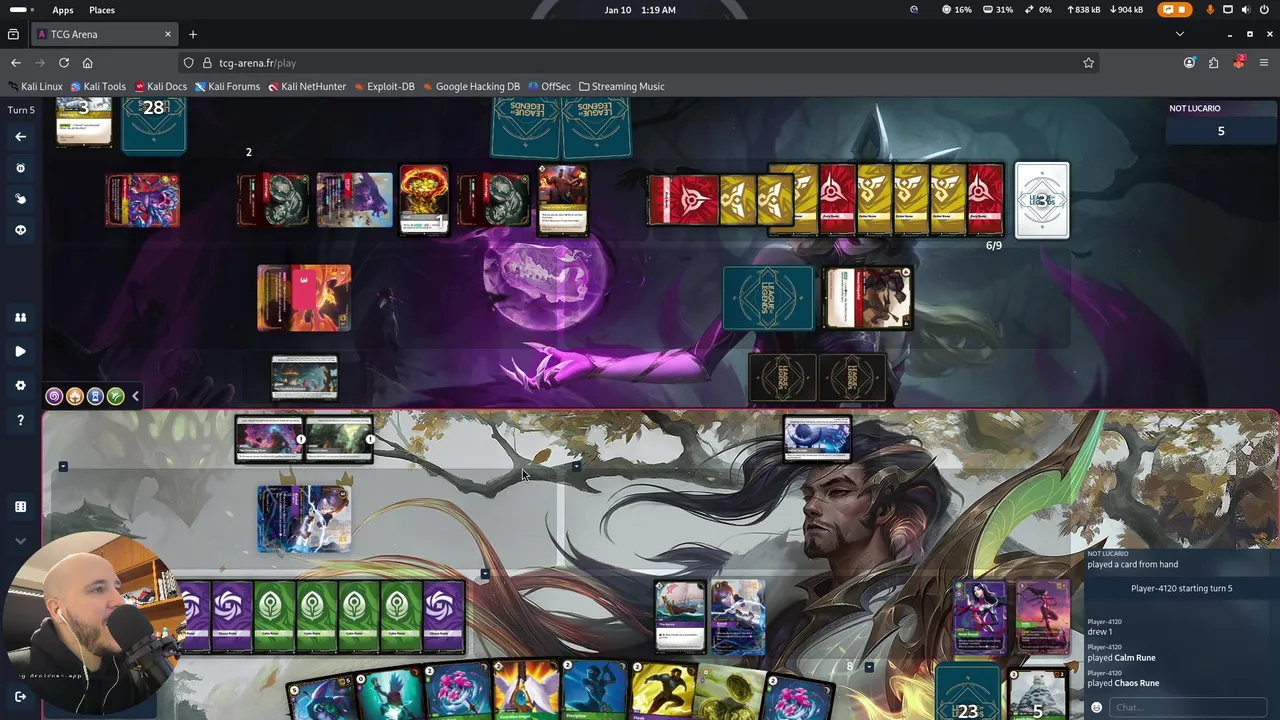Click the green leaf rune icon
Screen dimensions: 1280x720
point(115,396)
